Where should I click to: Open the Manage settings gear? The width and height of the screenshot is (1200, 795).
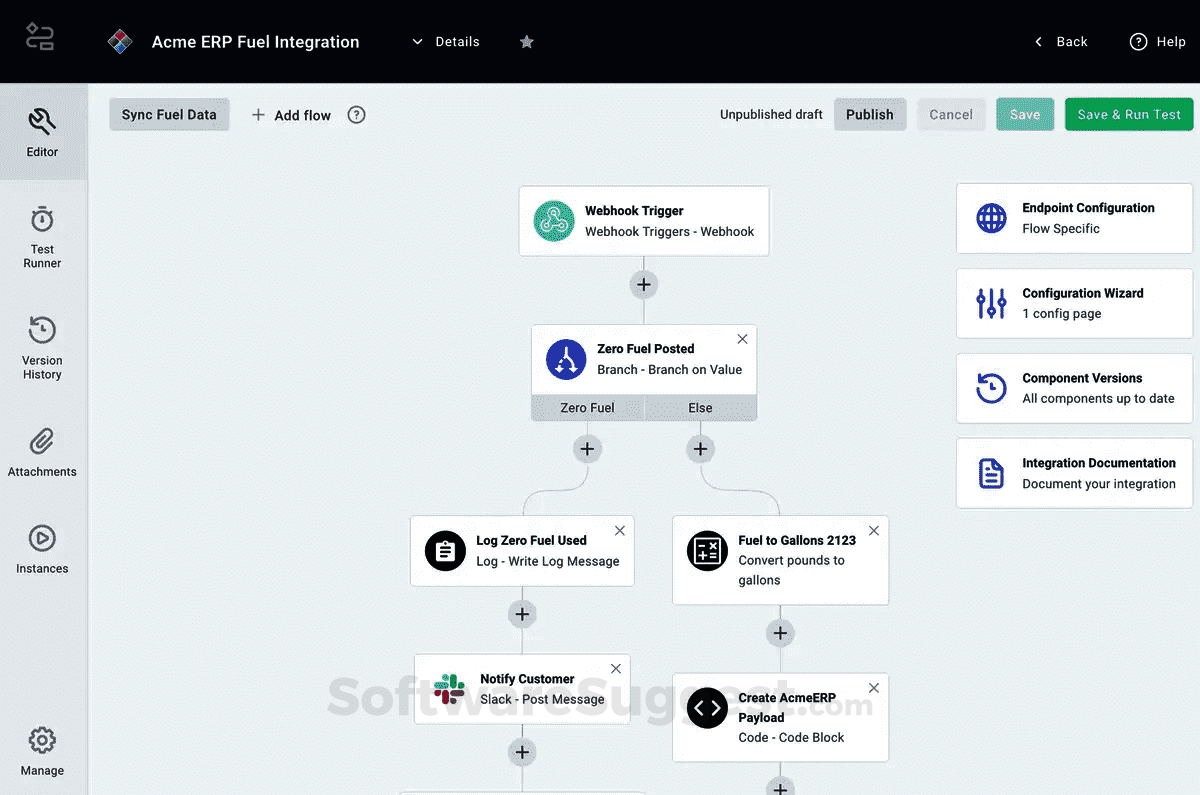pos(42,748)
